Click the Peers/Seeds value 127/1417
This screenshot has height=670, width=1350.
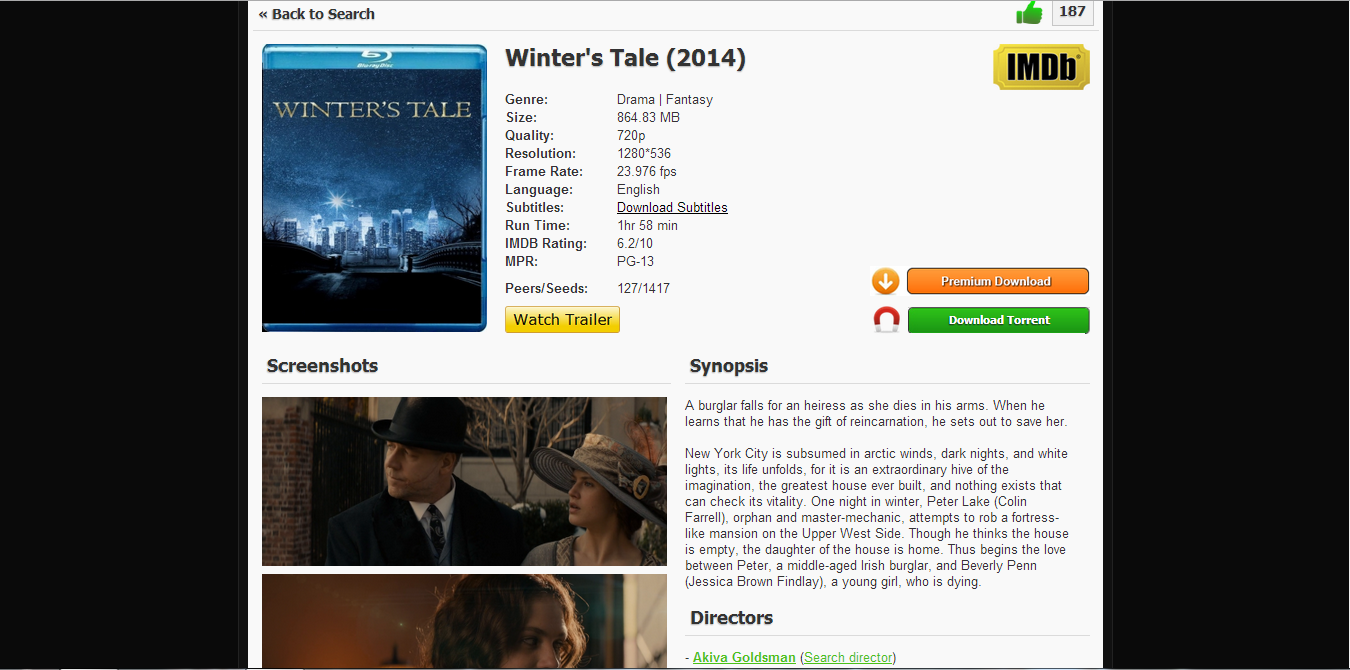tap(643, 289)
